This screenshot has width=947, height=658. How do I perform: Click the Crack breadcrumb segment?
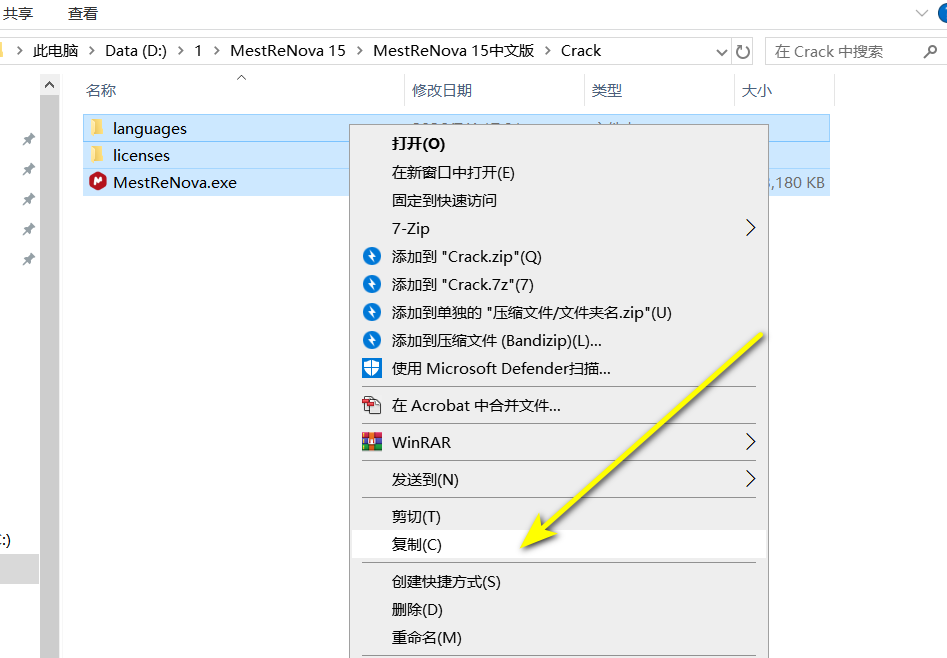580,51
